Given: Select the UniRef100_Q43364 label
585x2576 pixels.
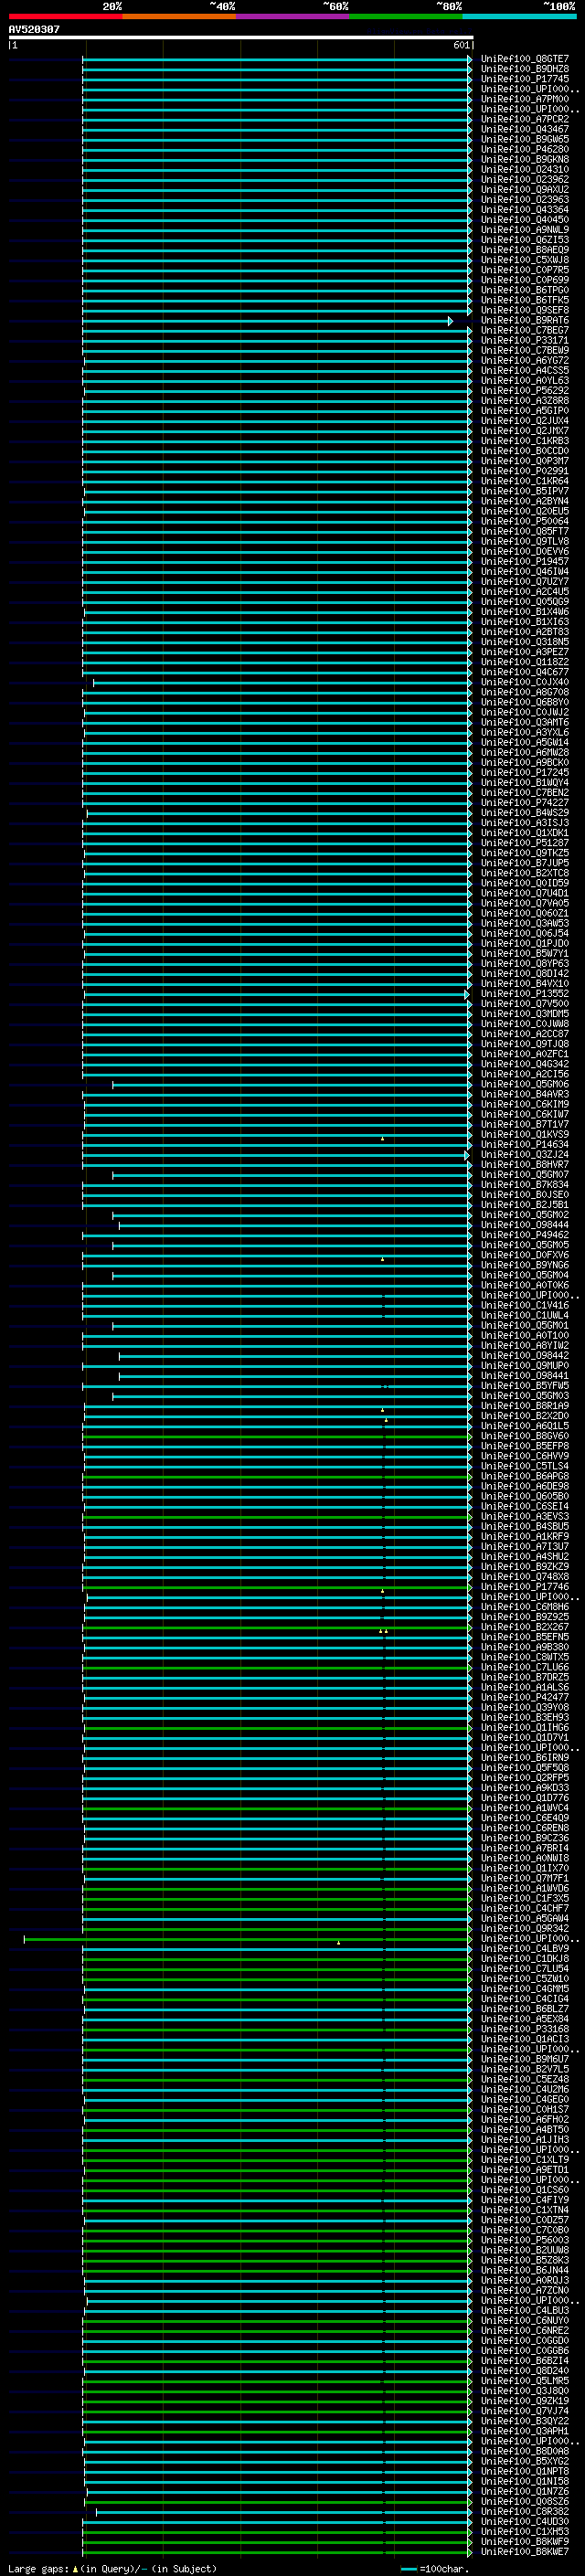Looking at the screenshot, I should (525, 210).
